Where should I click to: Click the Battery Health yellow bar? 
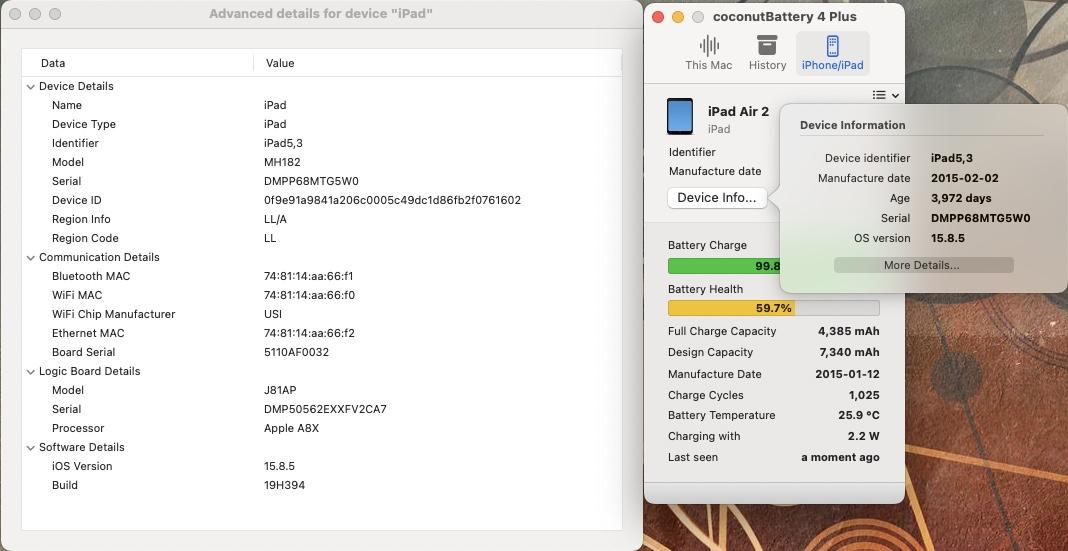(773, 308)
